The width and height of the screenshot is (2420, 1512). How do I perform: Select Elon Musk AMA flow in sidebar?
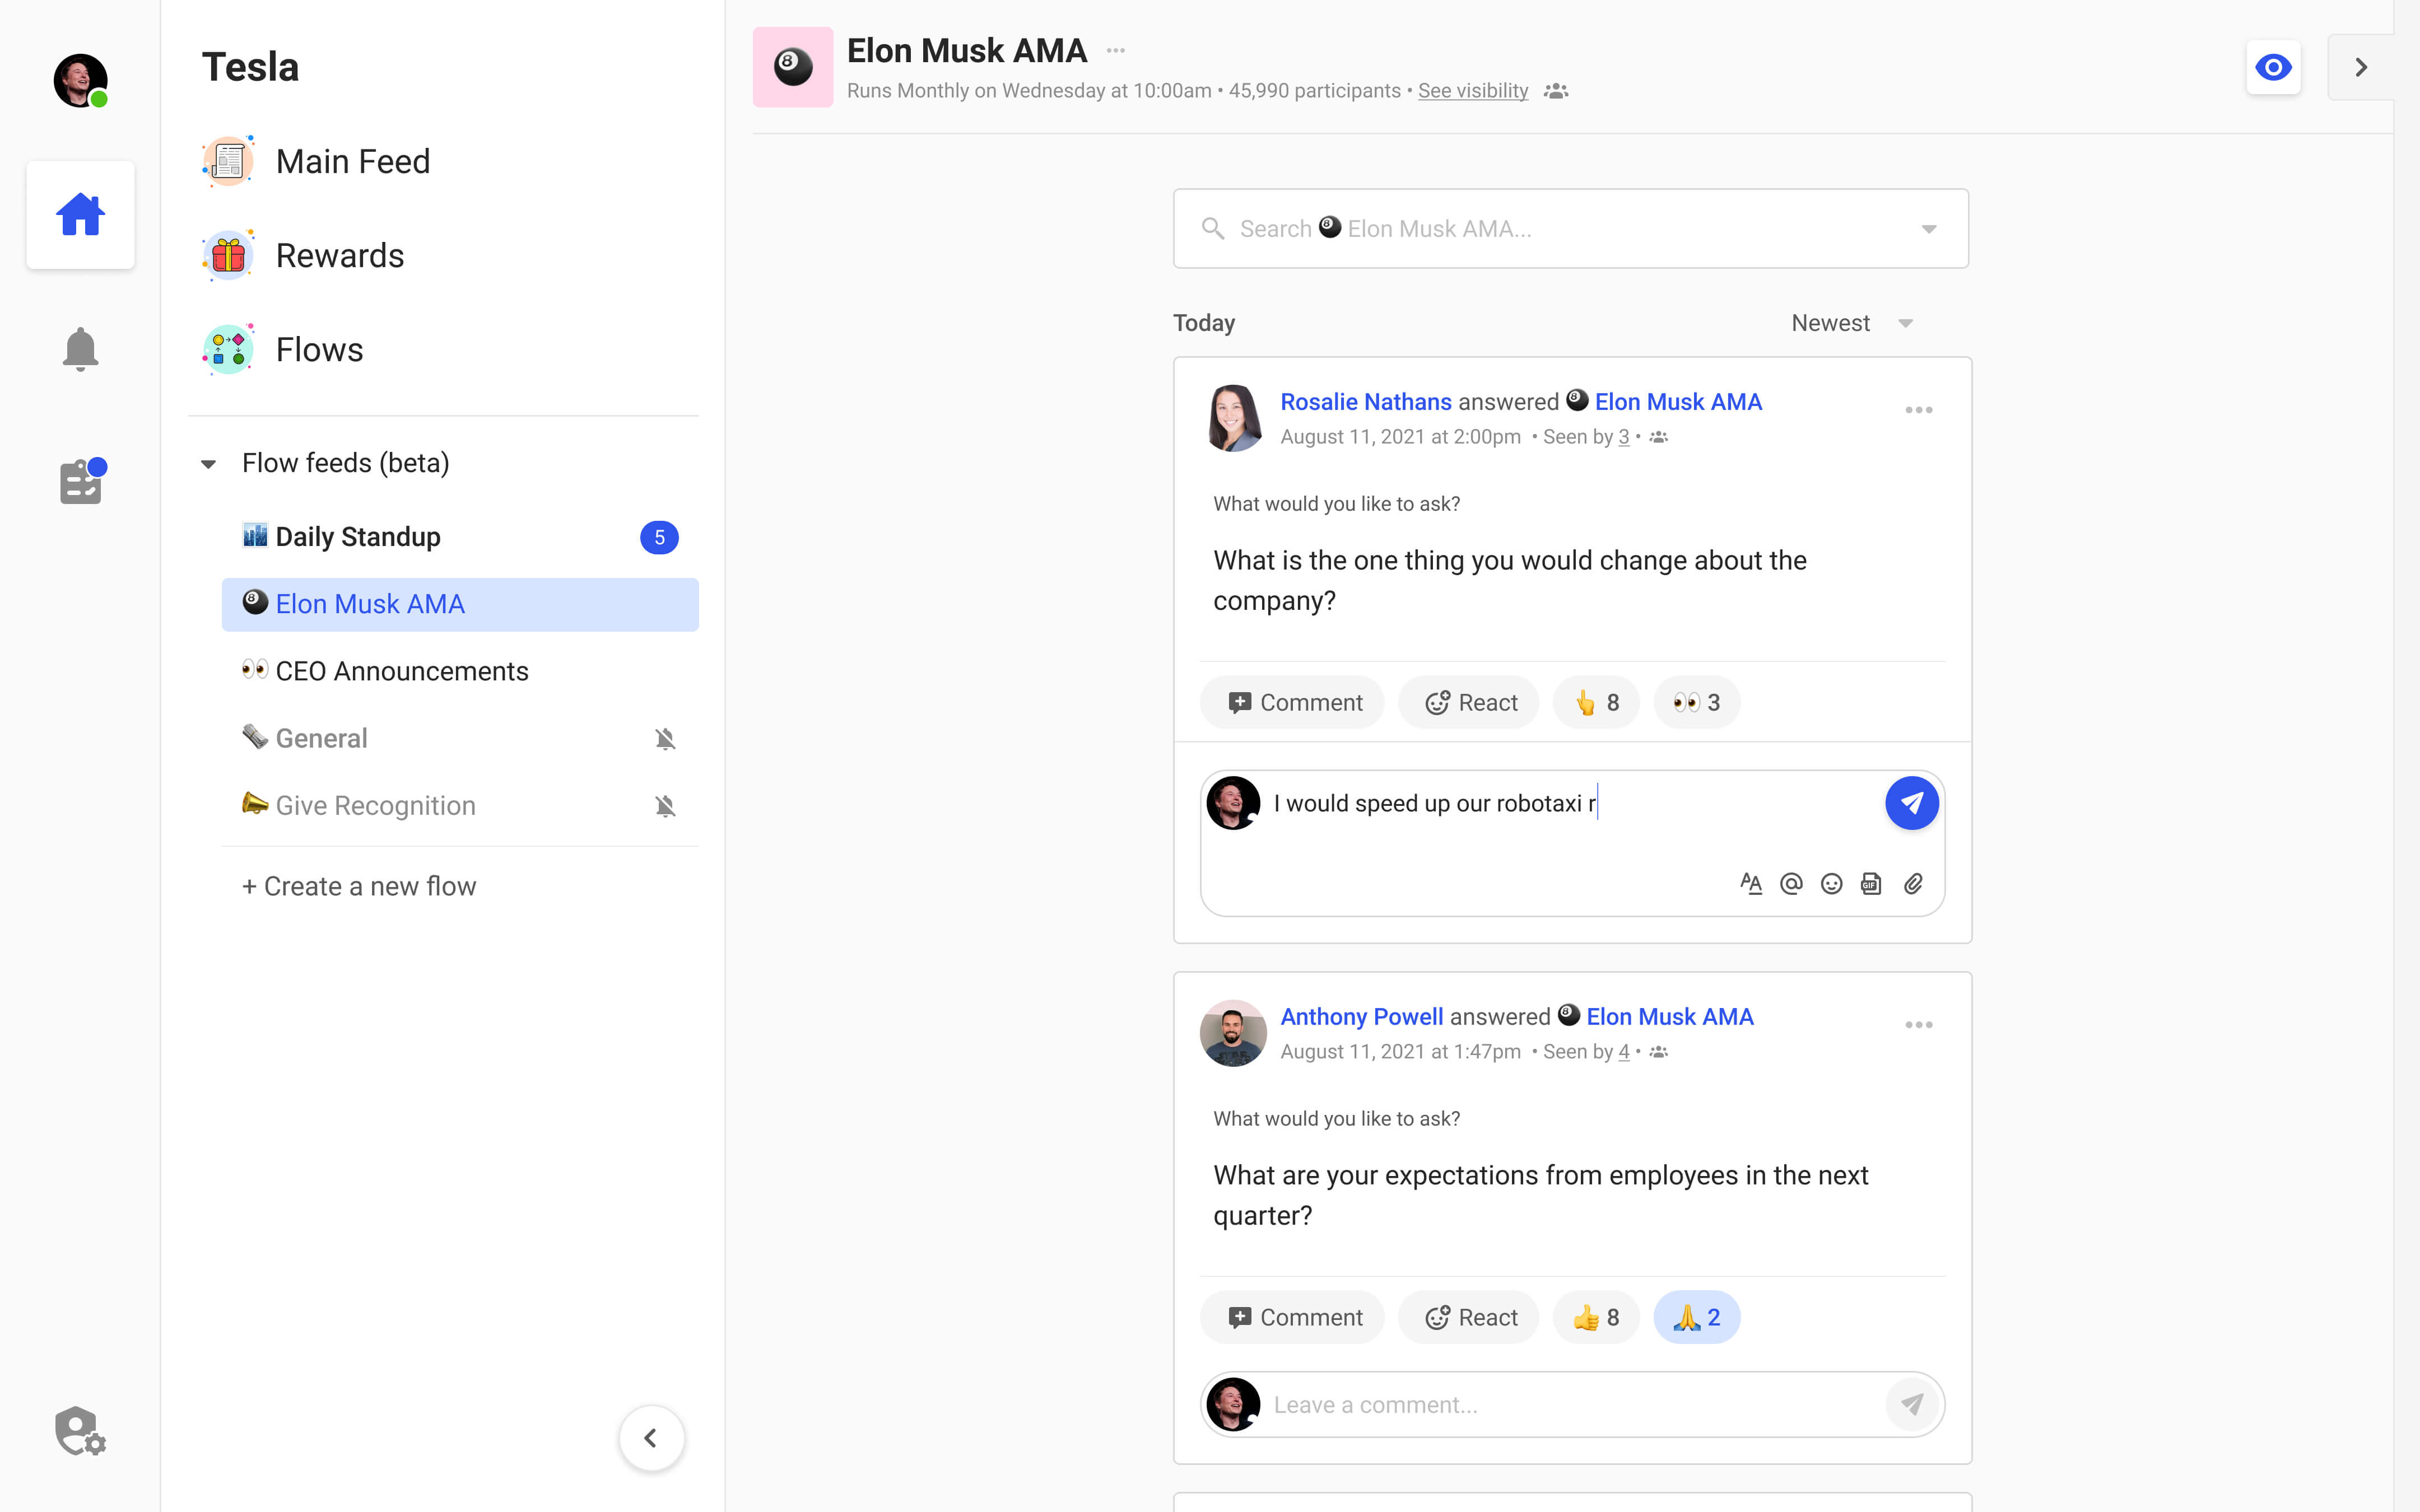coord(460,604)
